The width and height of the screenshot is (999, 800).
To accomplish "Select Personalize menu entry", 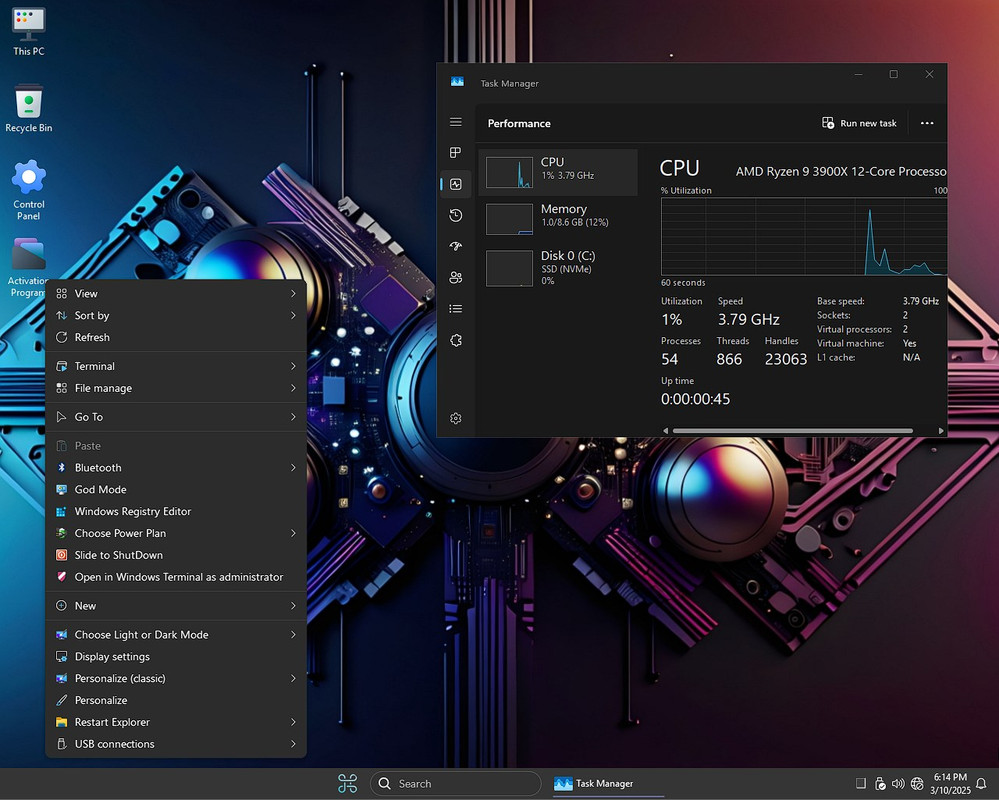I will pos(176,700).
